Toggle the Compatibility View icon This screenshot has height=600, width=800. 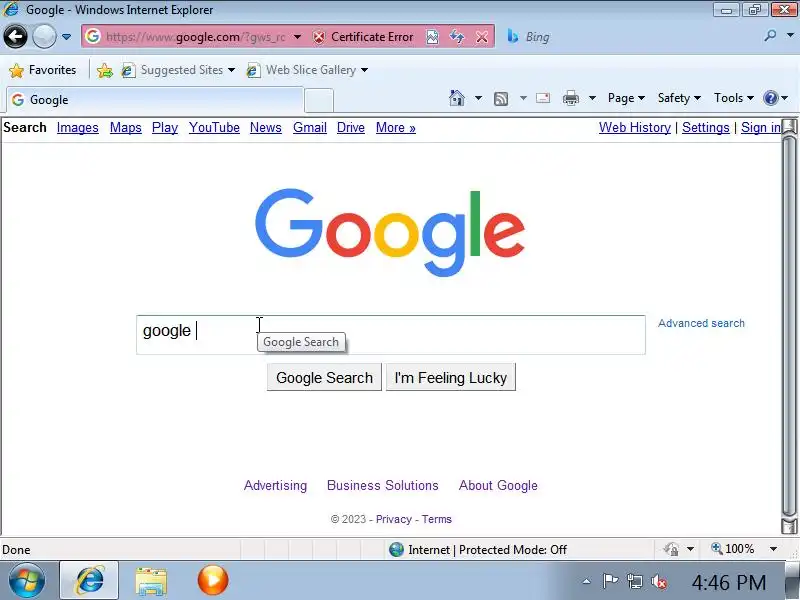[432, 37]
